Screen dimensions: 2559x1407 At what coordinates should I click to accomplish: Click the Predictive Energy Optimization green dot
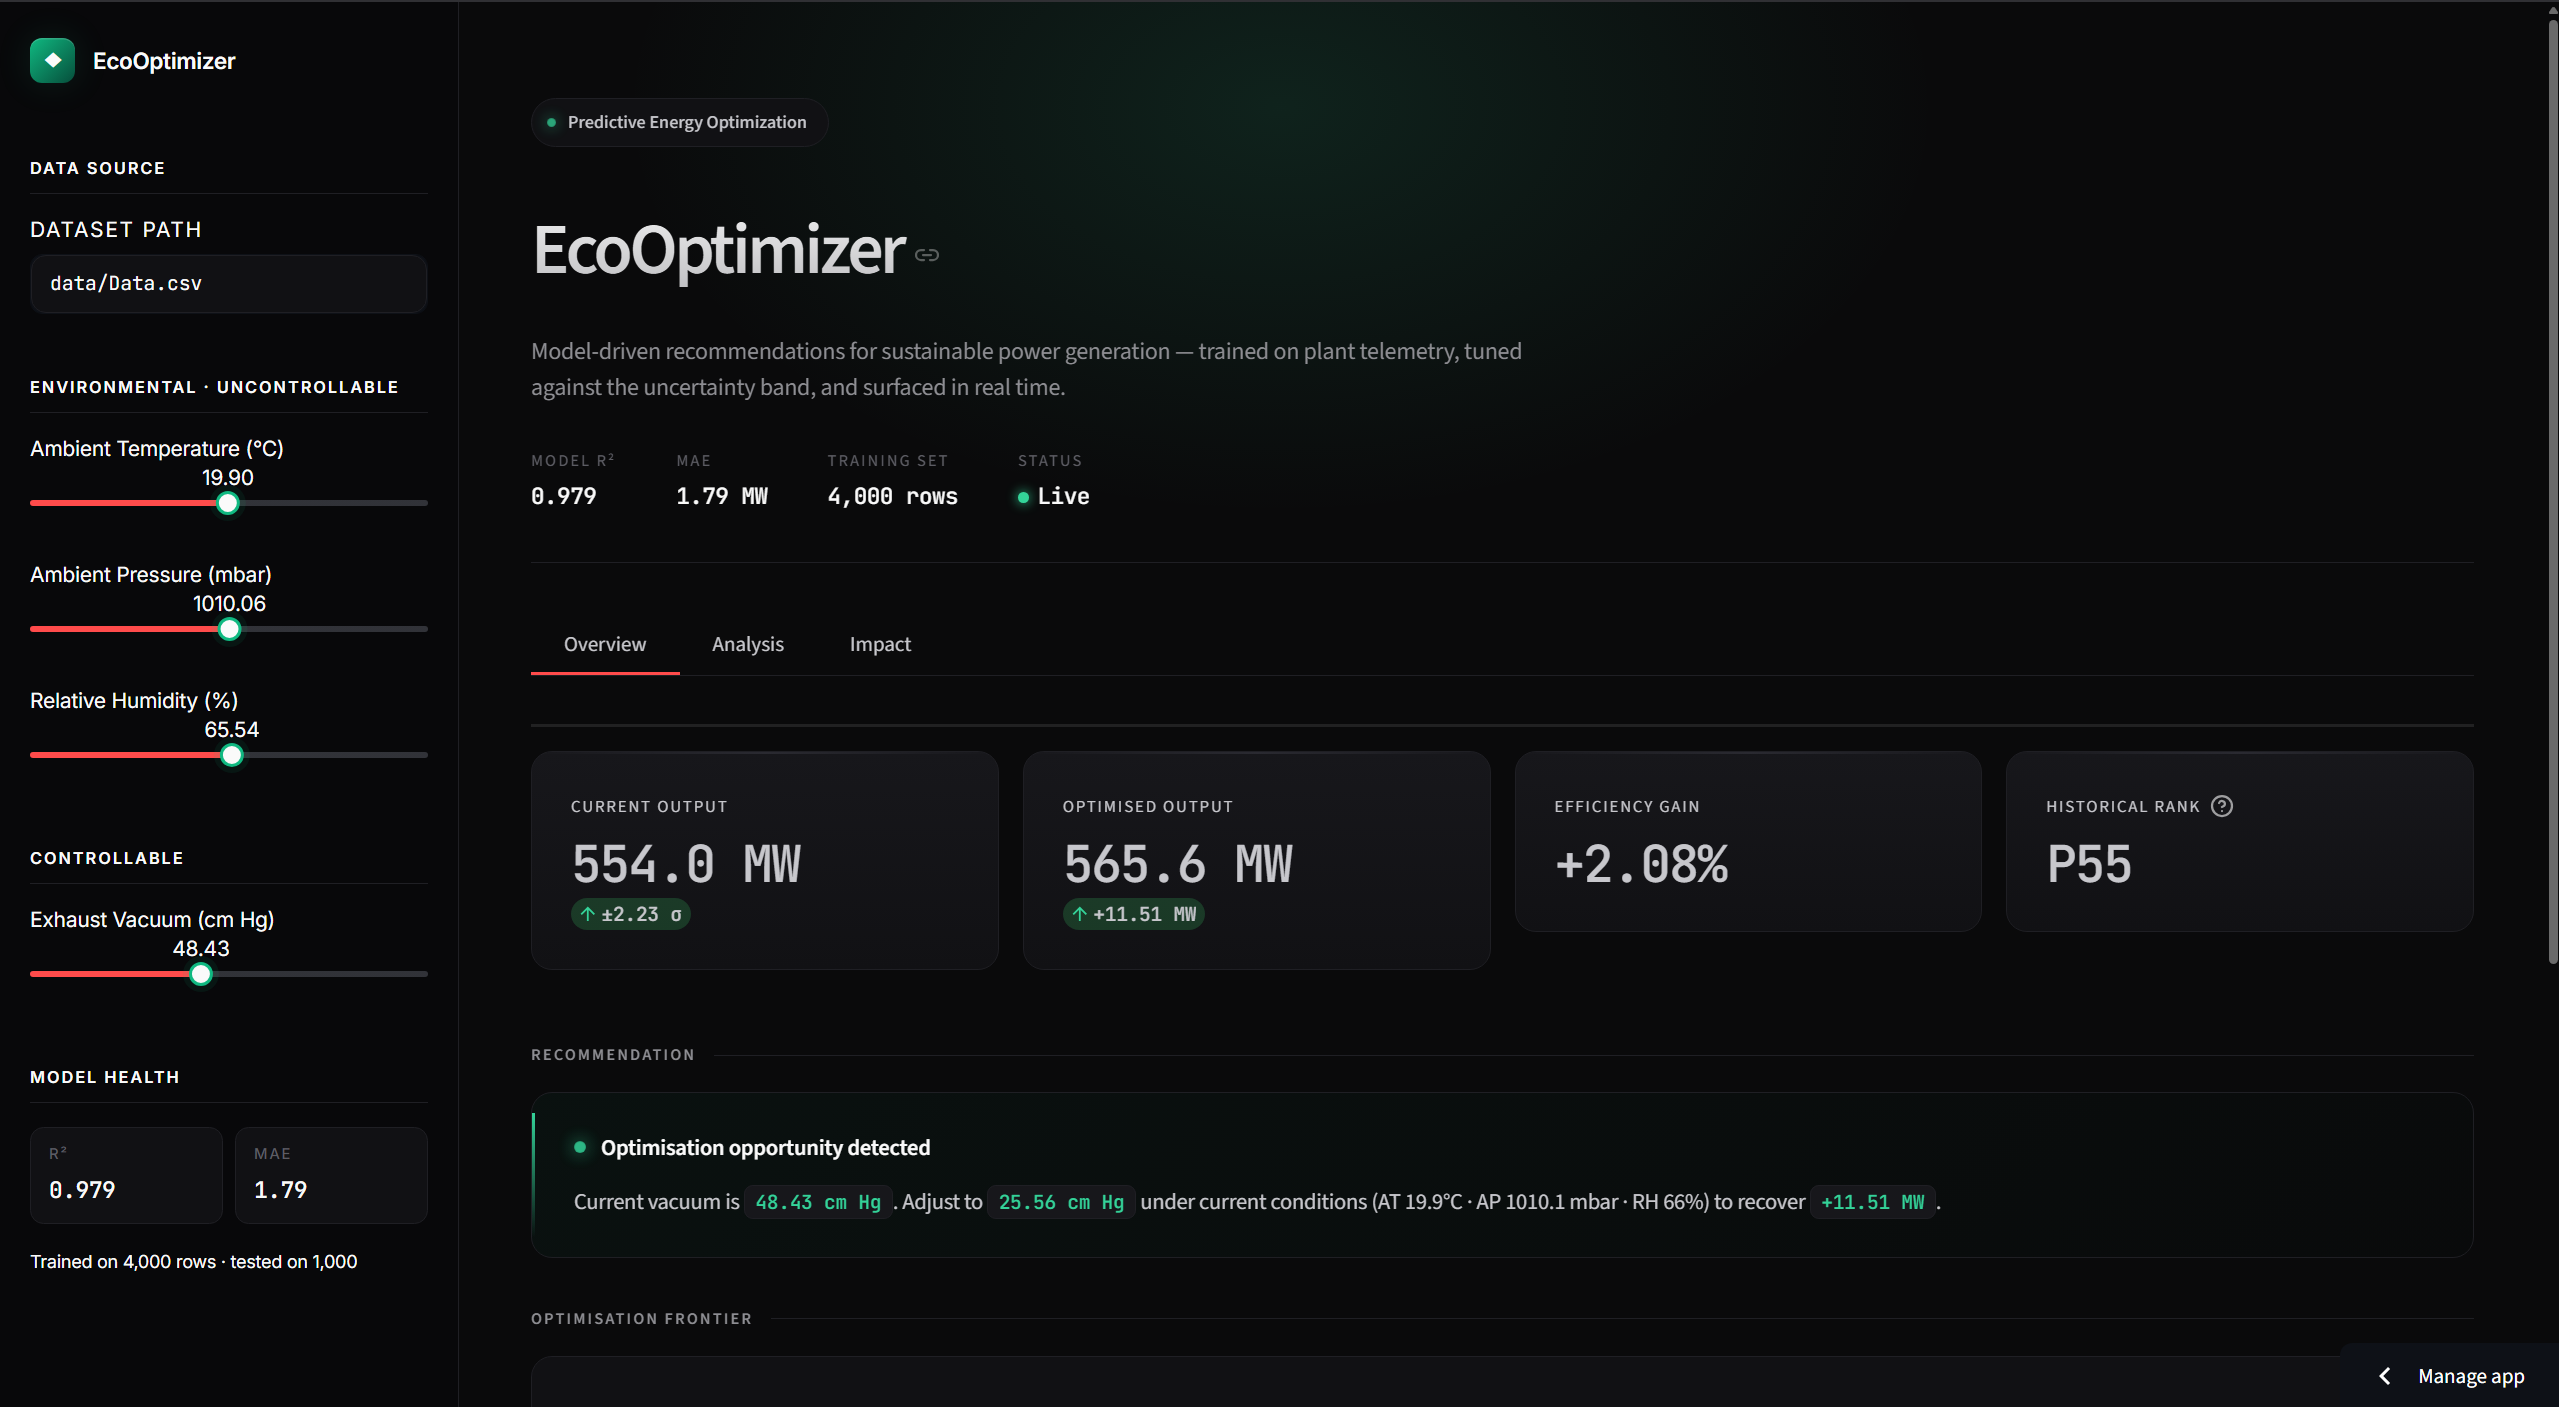[551, 122]
